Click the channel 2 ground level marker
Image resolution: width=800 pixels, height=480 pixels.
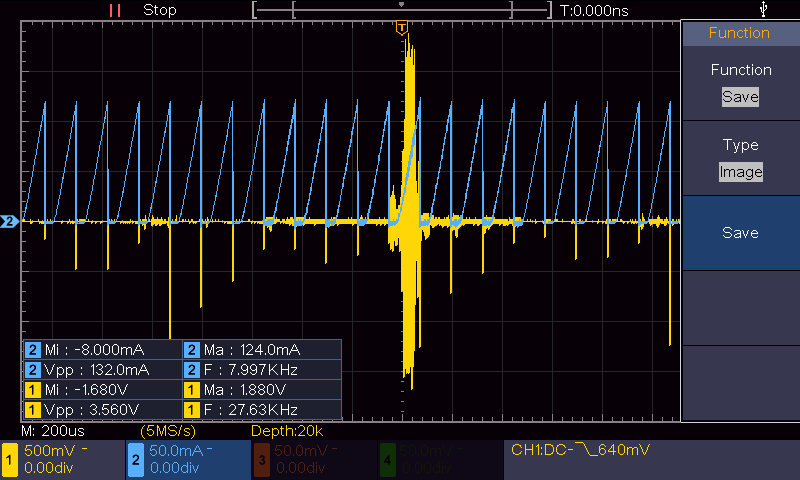[9, 221]
